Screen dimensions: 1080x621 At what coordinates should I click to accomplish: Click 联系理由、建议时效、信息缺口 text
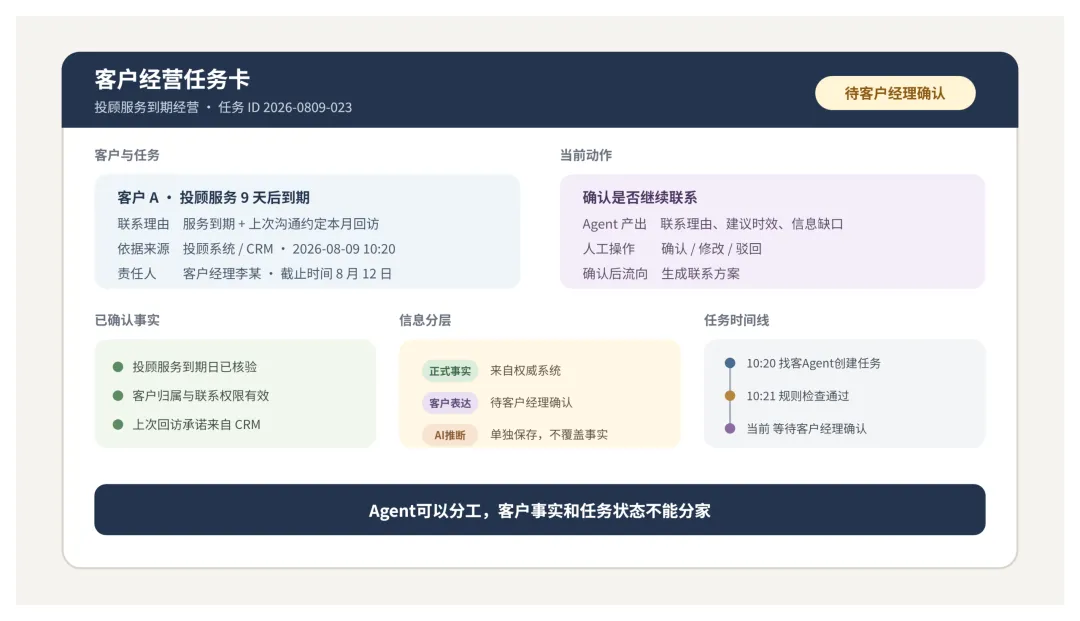752,224
